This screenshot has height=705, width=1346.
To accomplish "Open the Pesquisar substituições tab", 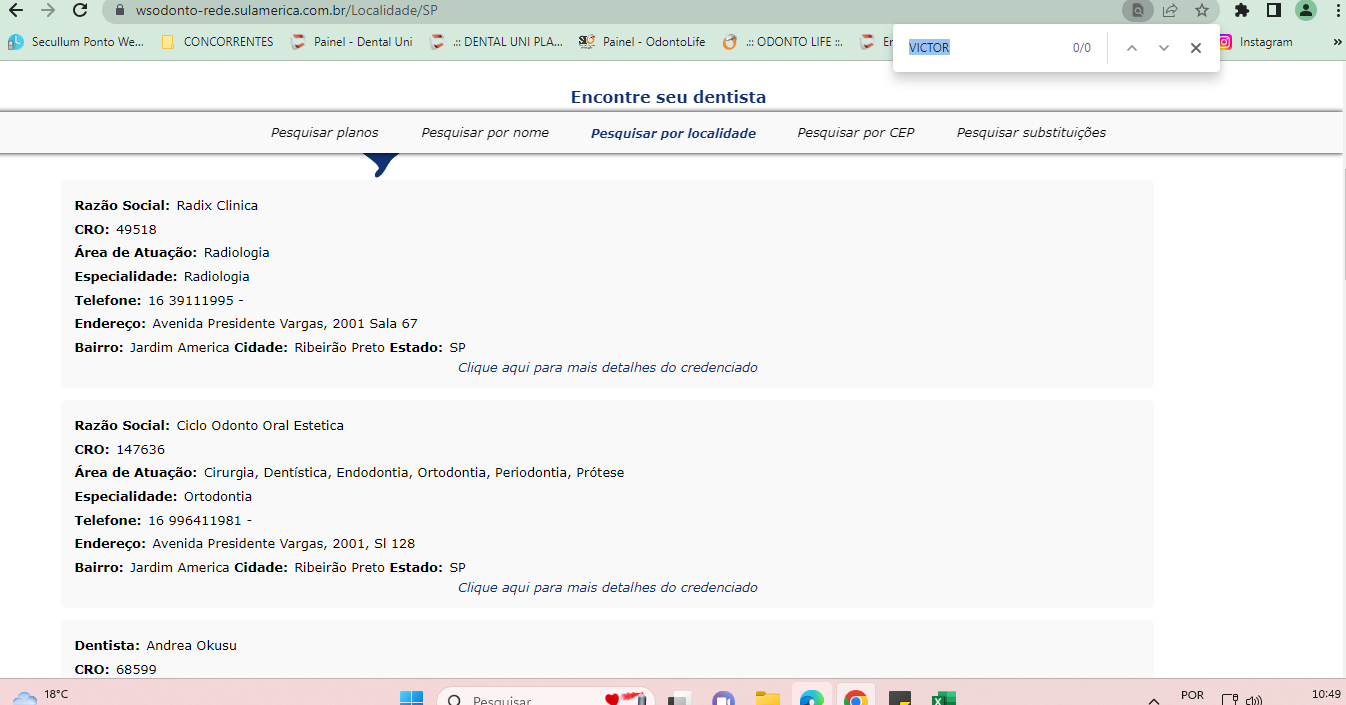I will pos(1031,132).
